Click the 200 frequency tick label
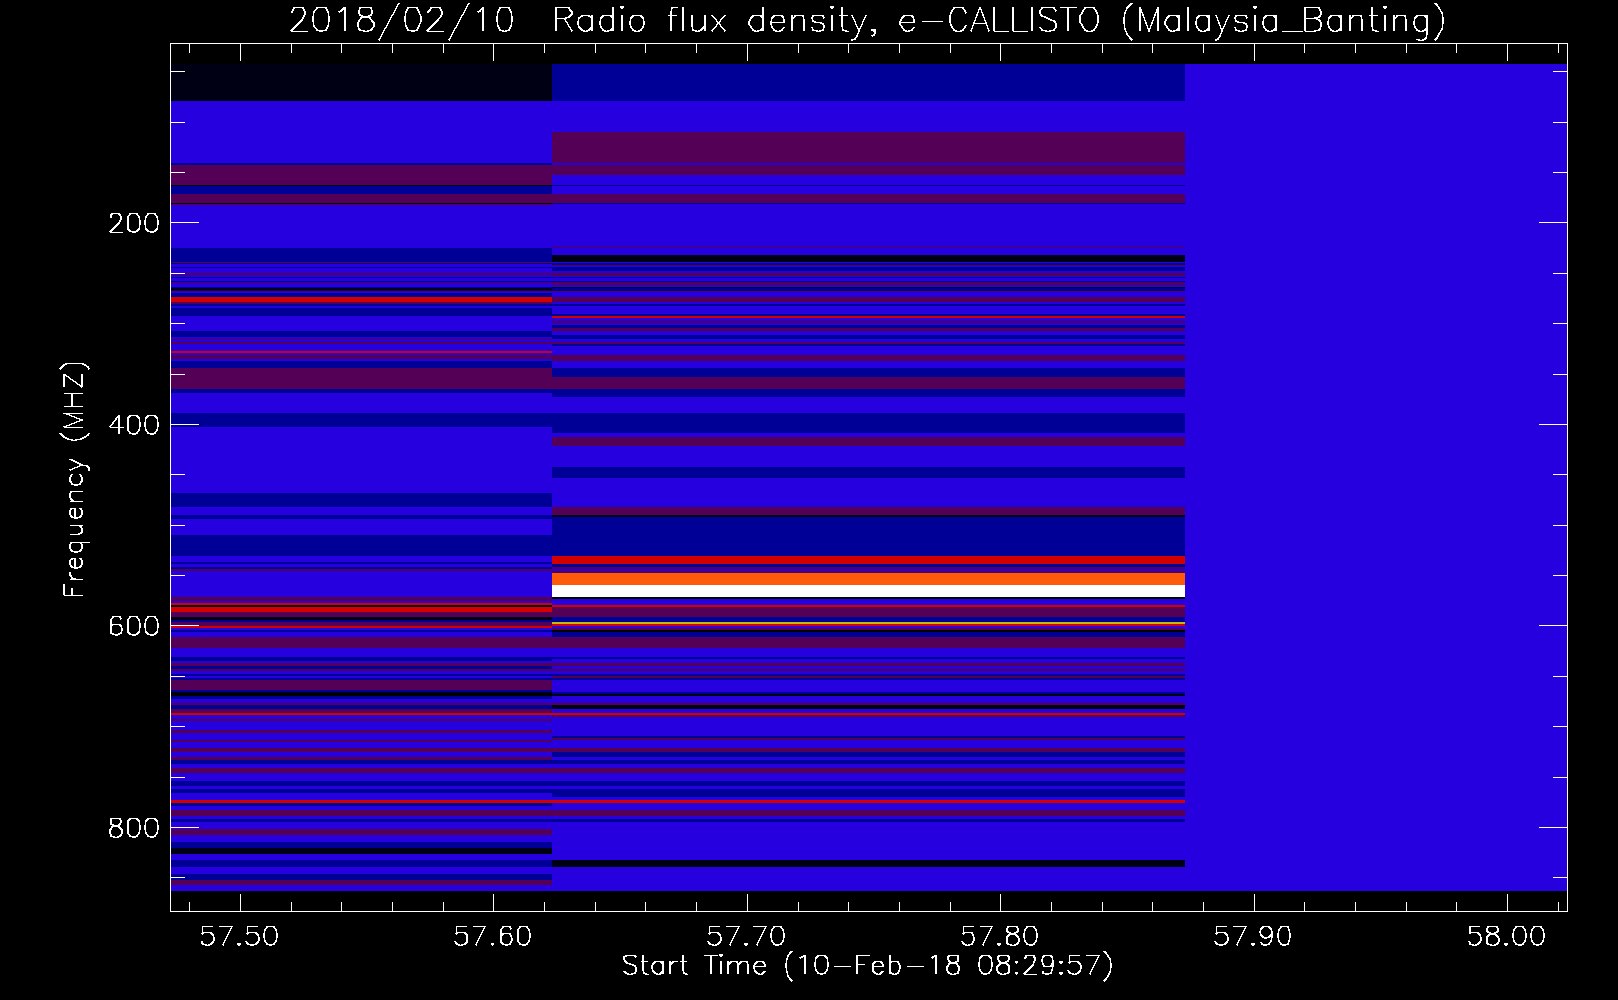 pyautogui.click(x=134, y=223)
